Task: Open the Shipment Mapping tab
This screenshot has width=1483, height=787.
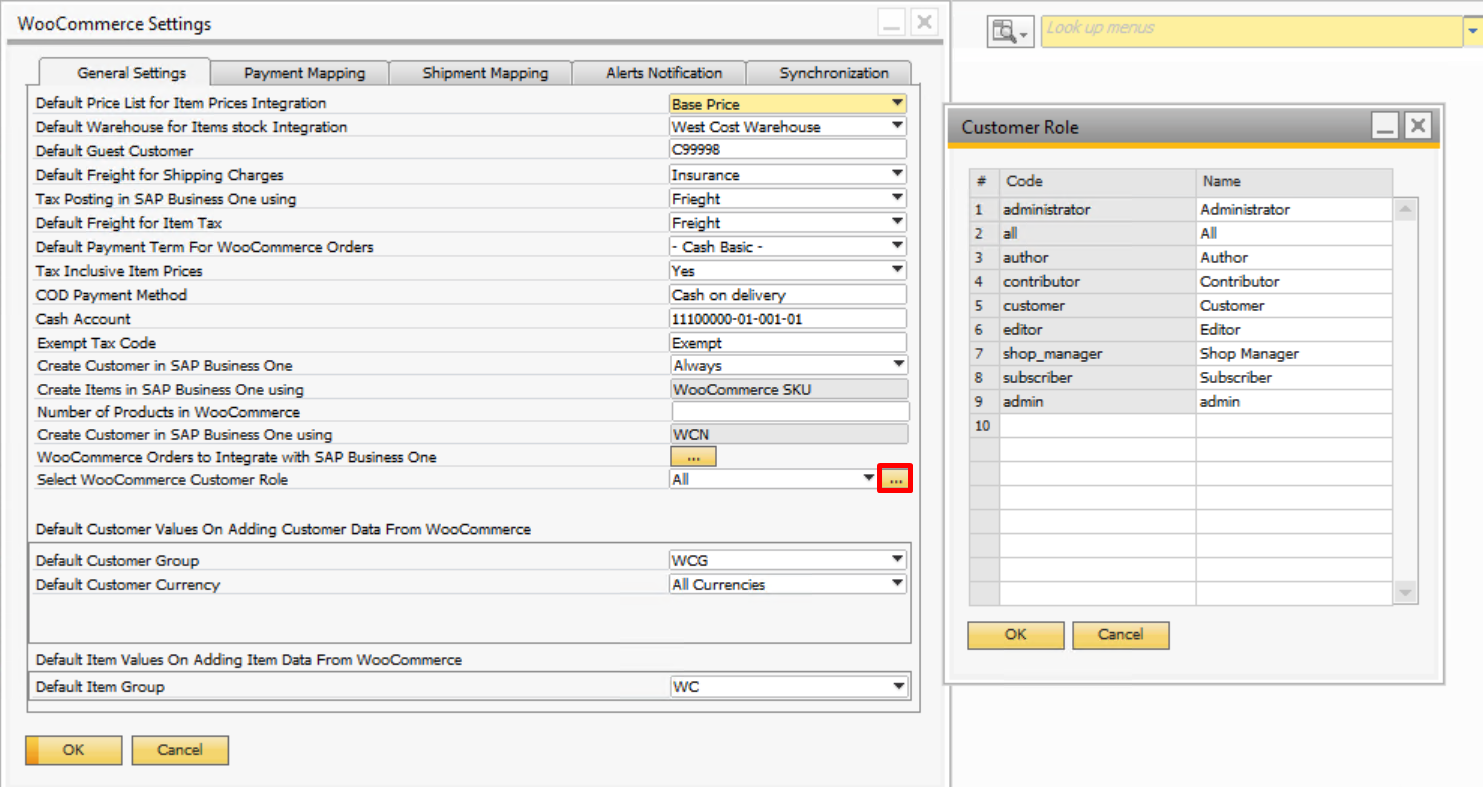Action: pos(480,73)
